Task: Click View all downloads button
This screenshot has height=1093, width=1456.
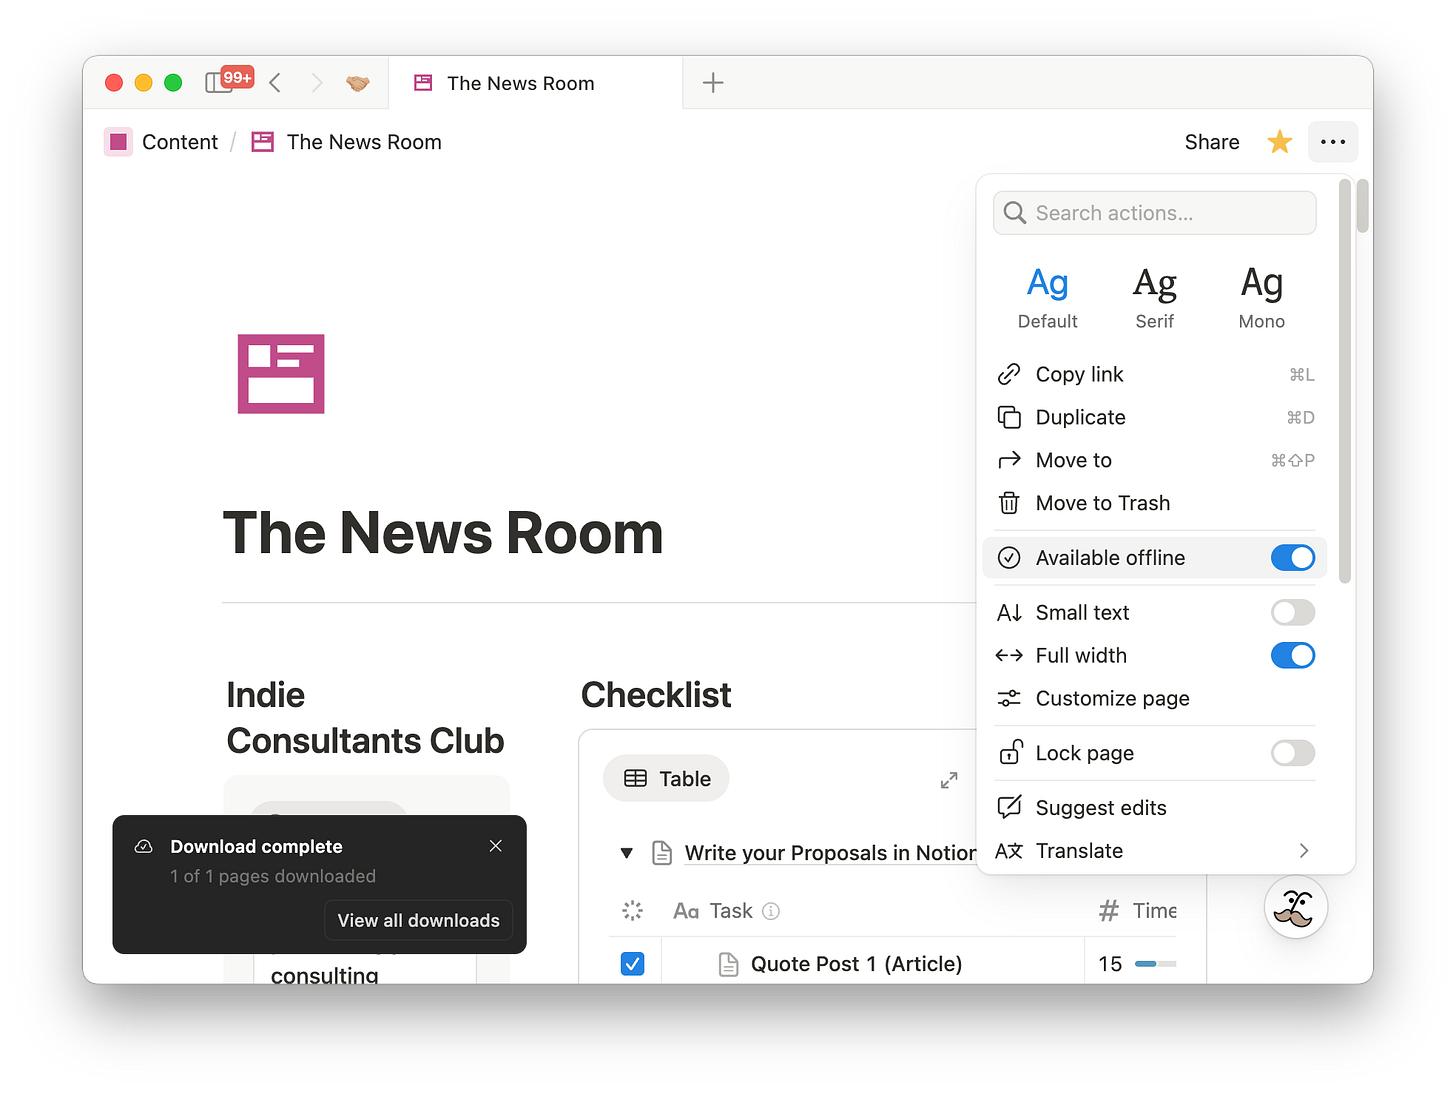Action: click(x=418, y=920)
